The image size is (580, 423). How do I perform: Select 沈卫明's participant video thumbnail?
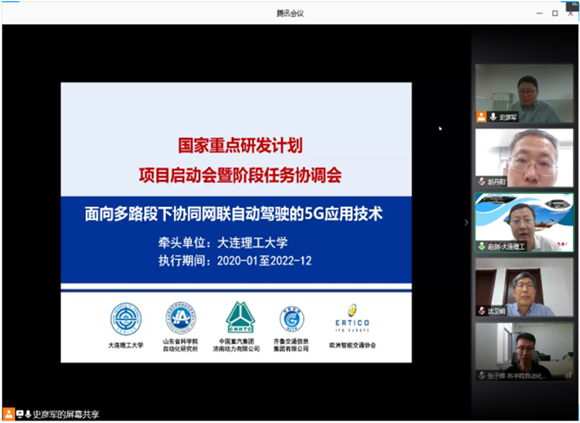524,287
